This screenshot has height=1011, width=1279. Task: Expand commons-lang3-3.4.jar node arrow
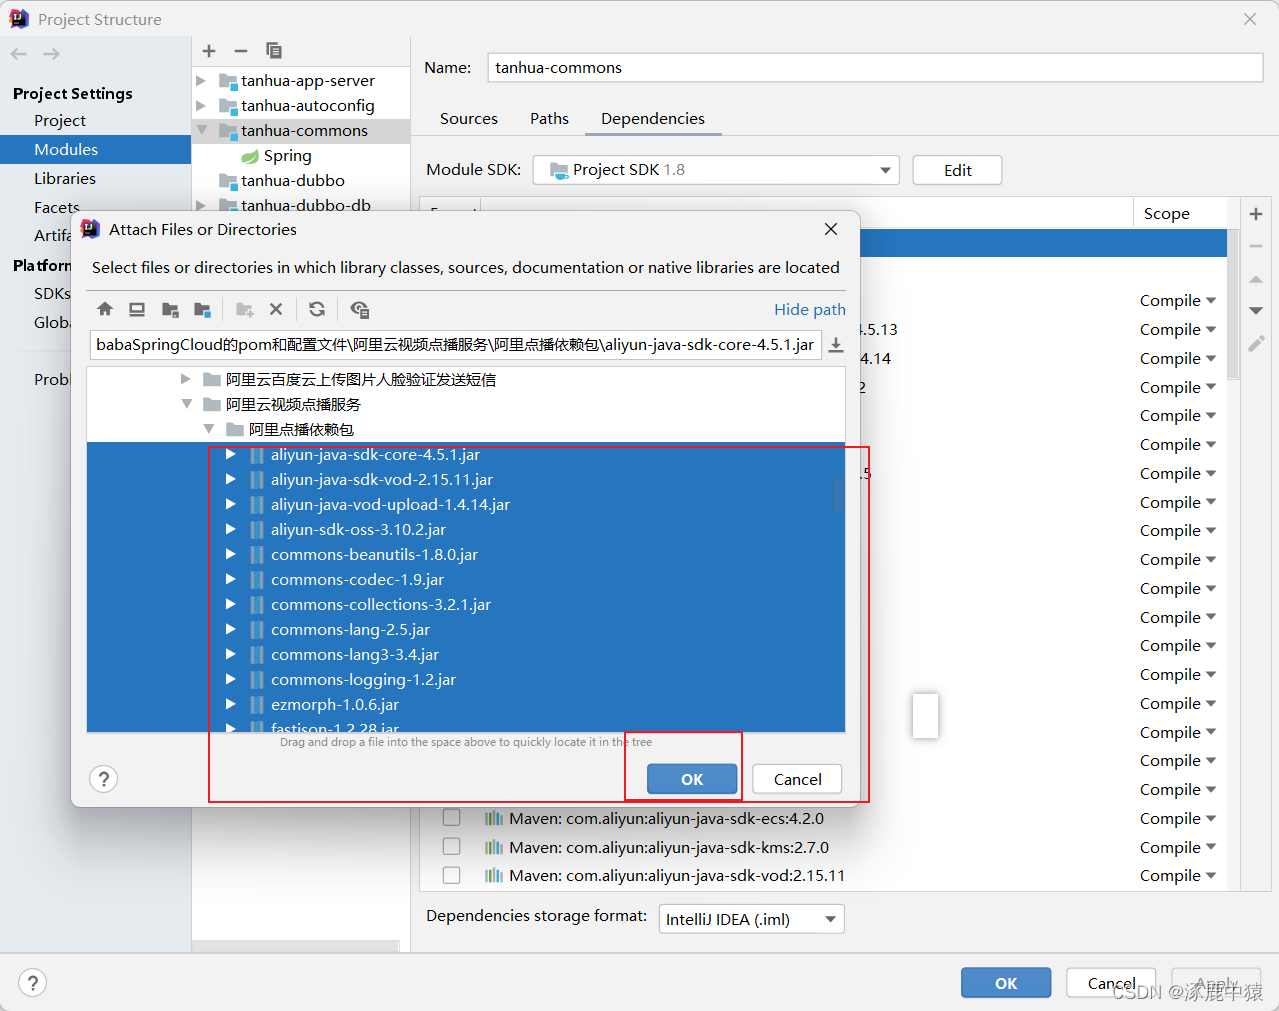pos(231,654)
